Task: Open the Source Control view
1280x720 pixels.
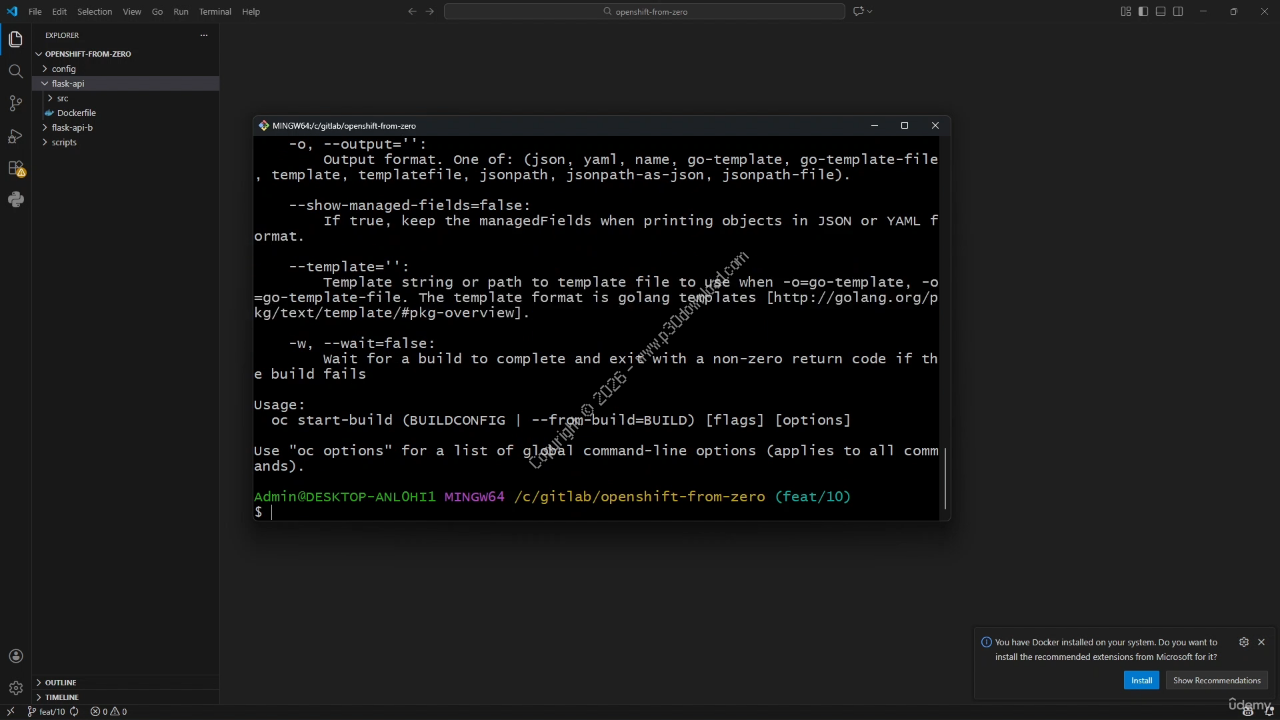Action: (15, 103)
